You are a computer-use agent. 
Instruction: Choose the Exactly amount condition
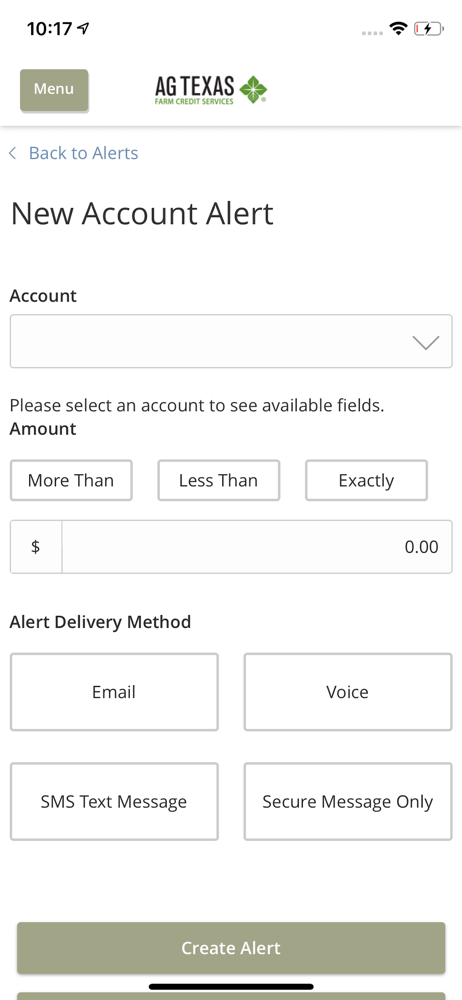coord(366,480)
